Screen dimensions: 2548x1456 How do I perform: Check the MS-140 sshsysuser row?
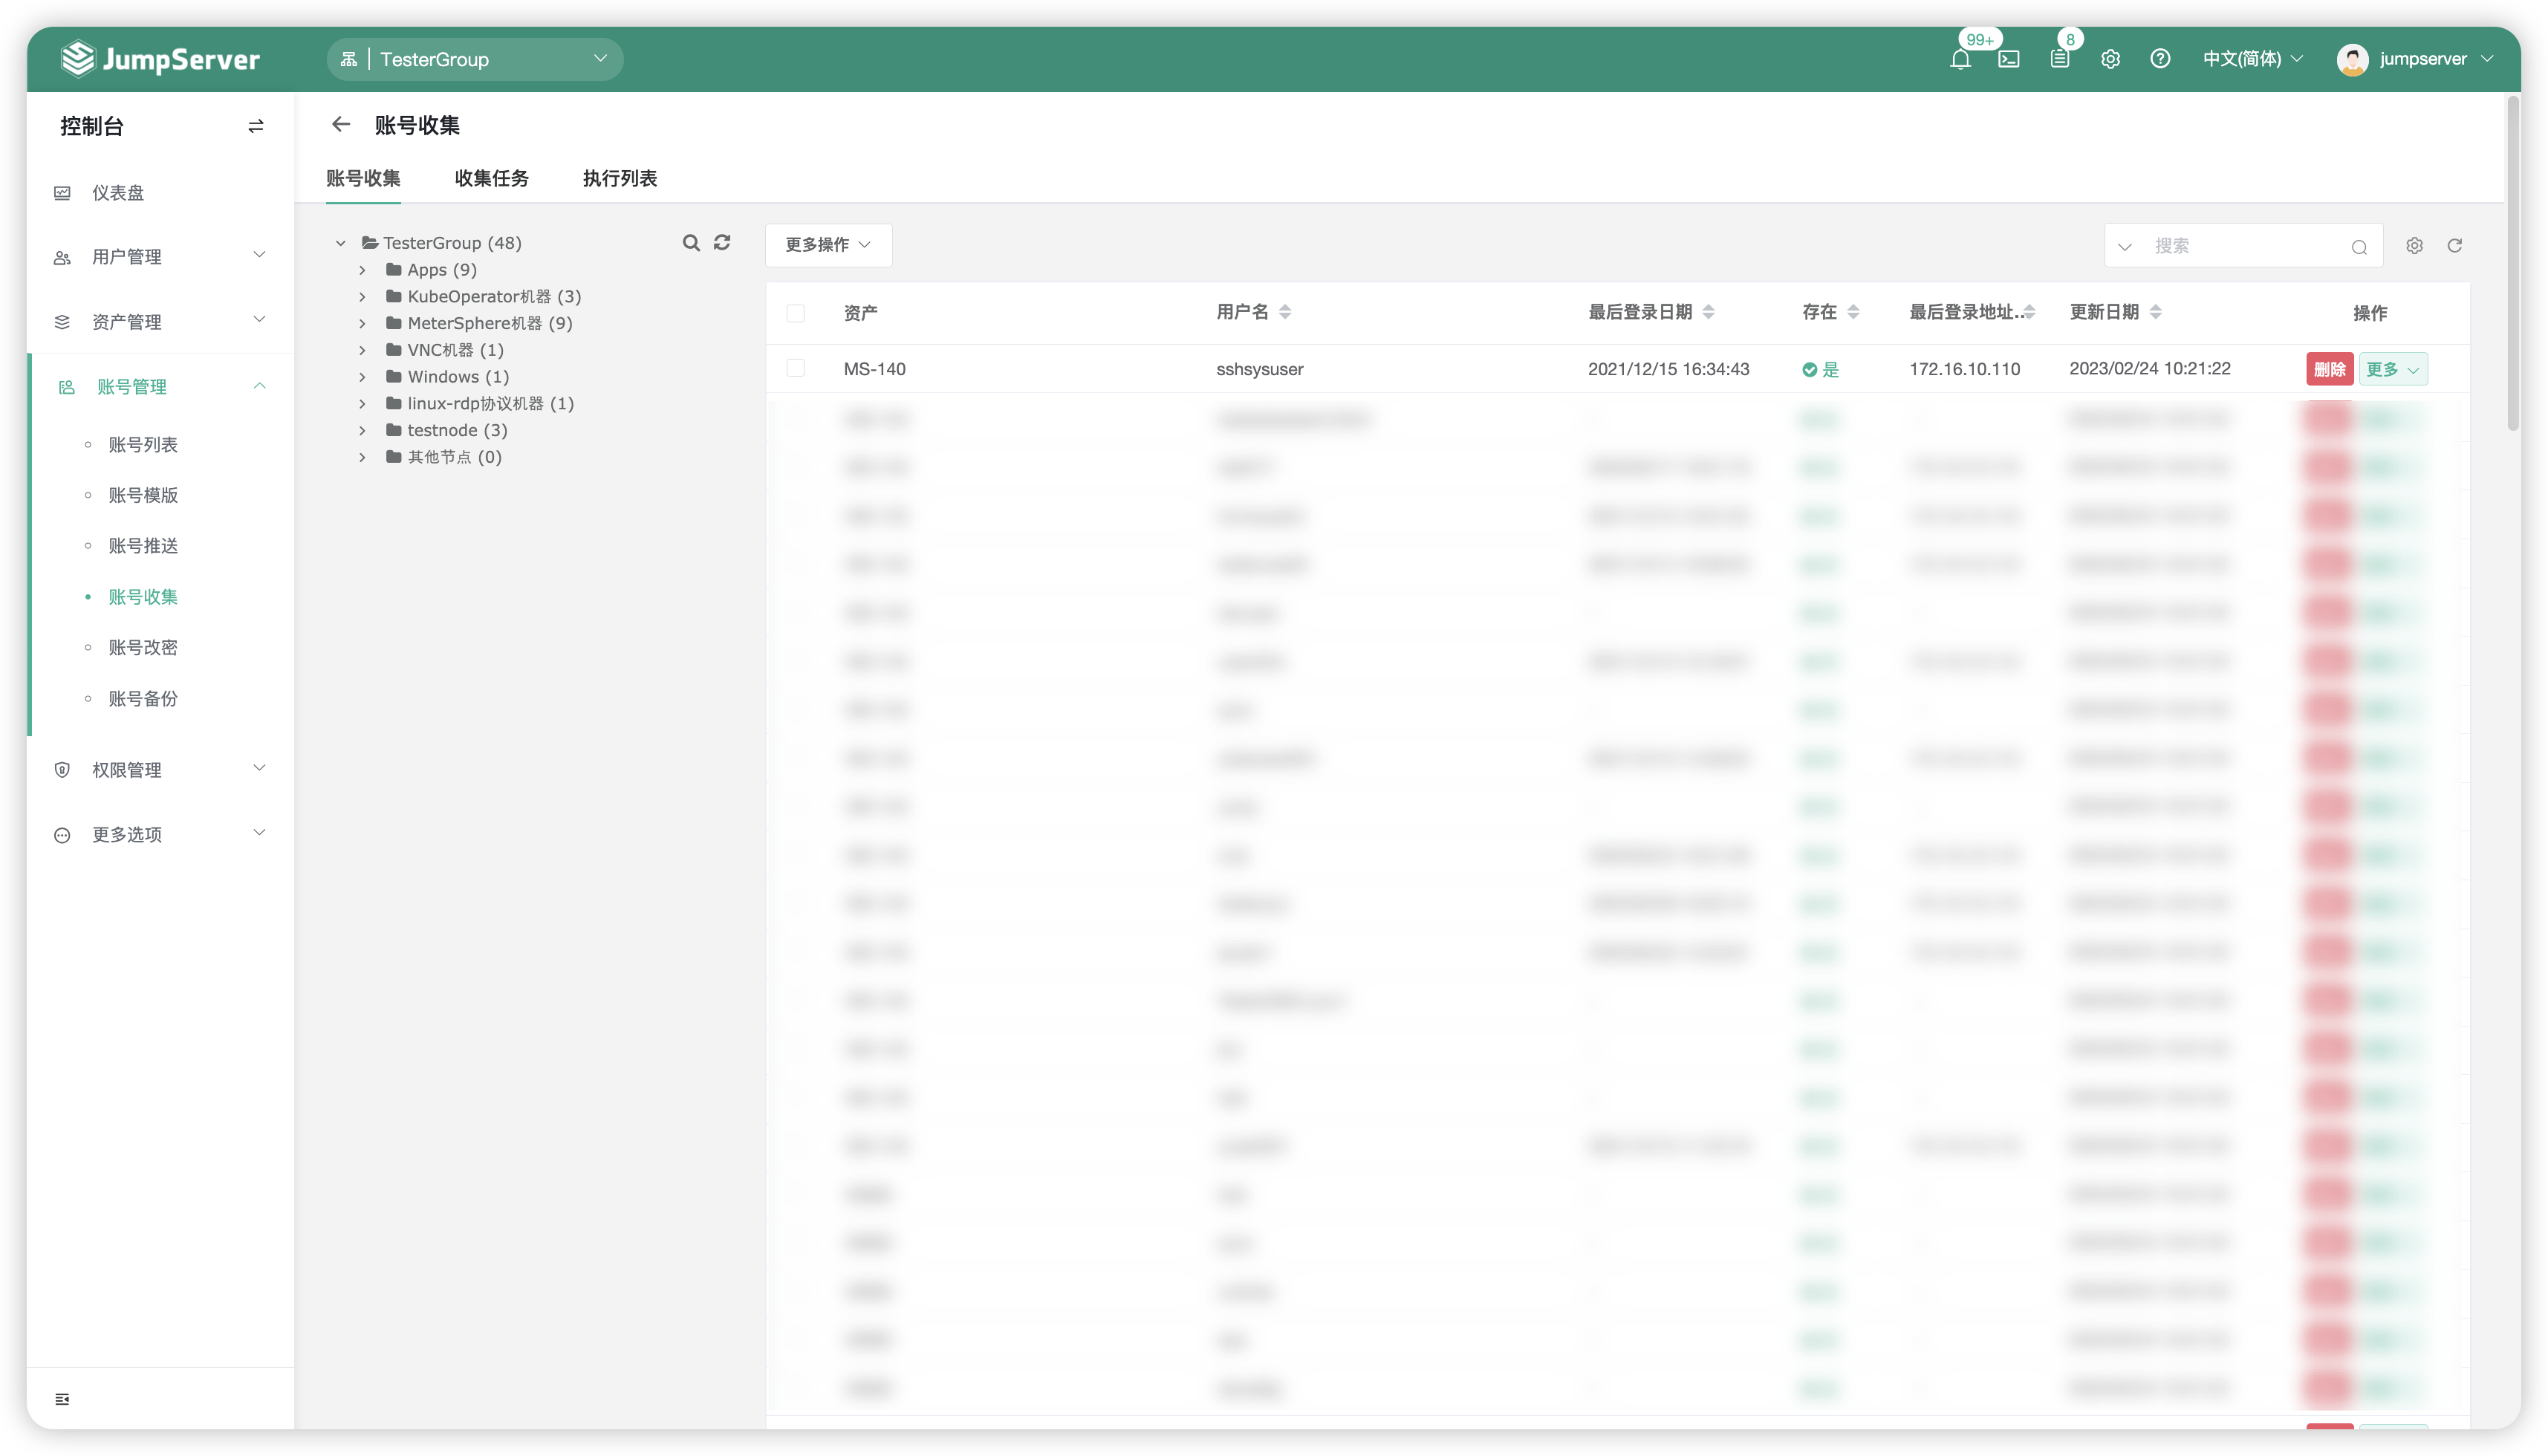tap(796, 368)
